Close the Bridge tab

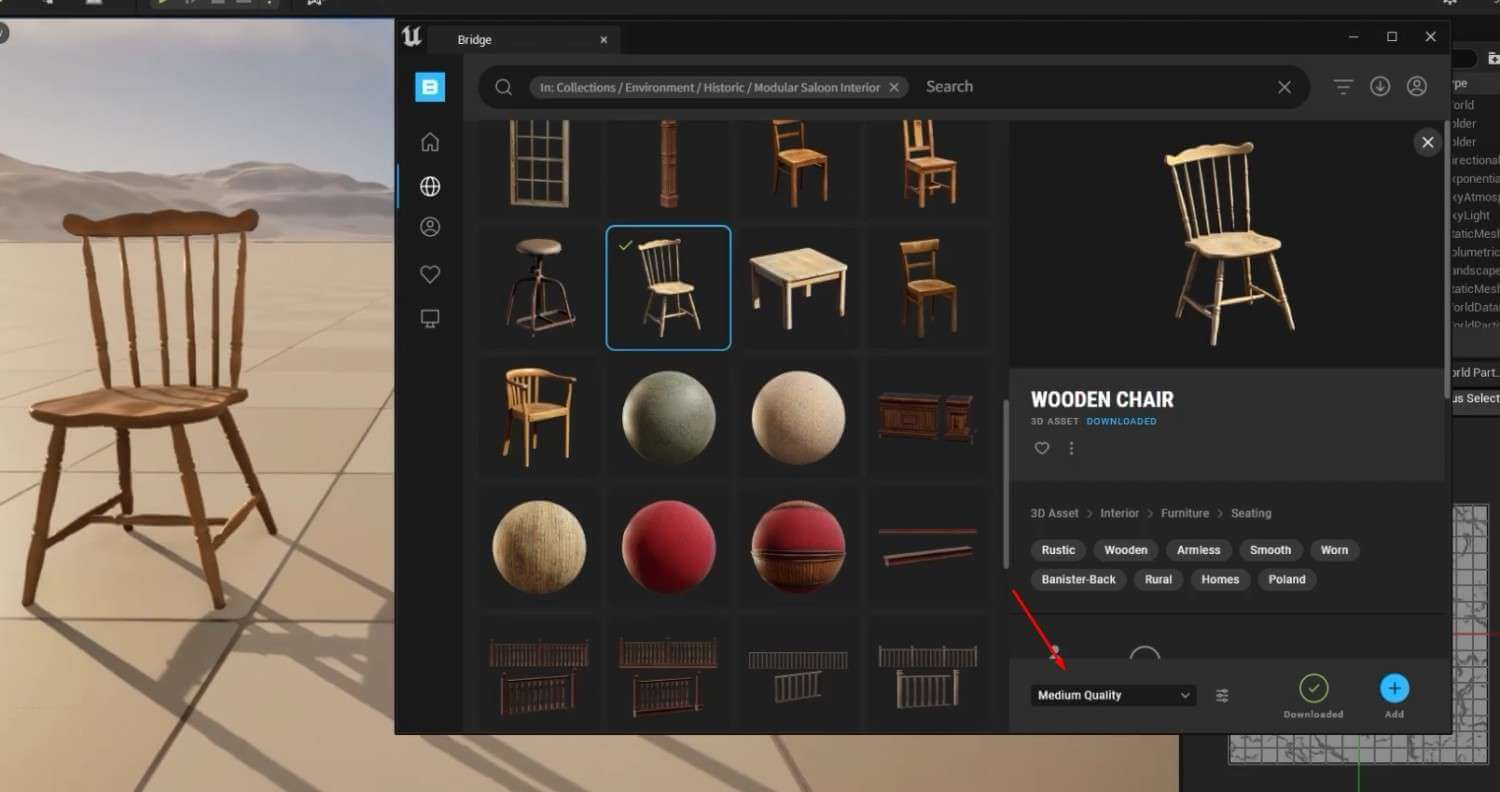click(603, 40)
